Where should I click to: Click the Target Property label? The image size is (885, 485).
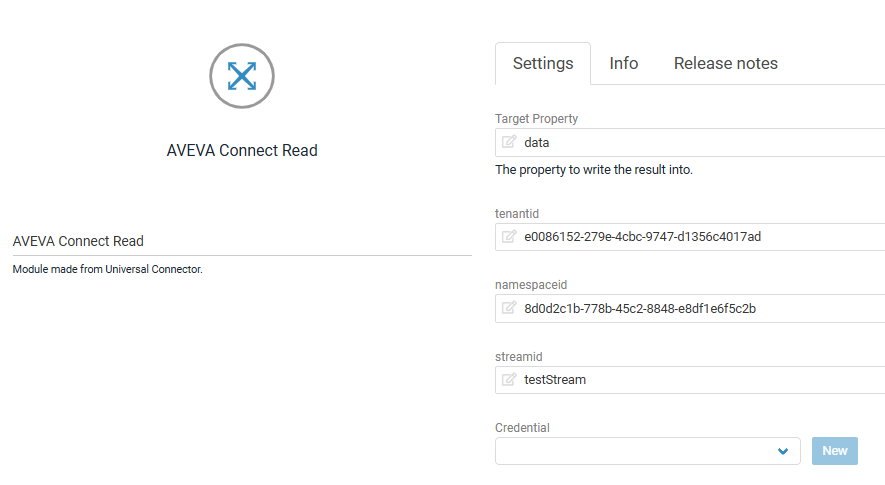point(536,119)
